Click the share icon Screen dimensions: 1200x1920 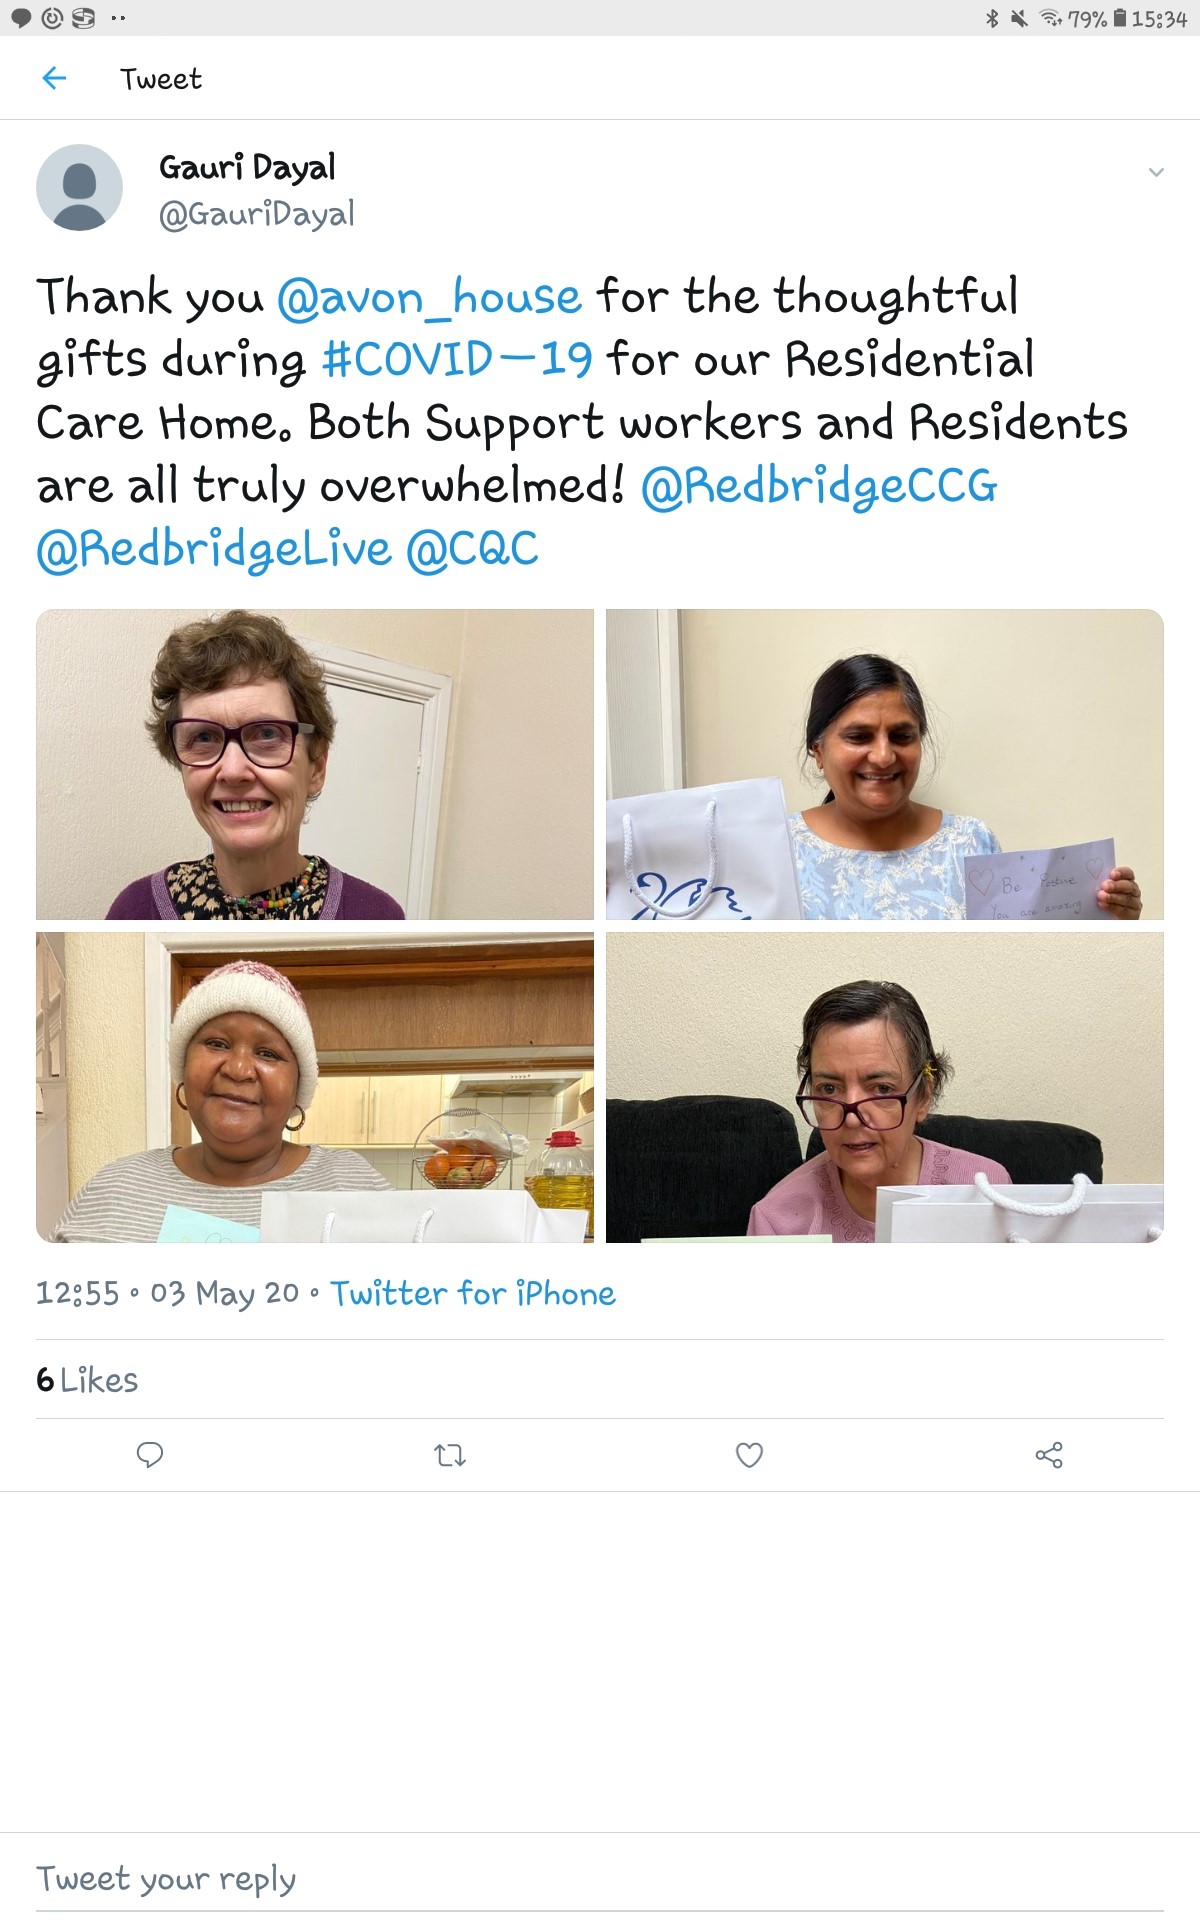click(x=1049, y=1455)
